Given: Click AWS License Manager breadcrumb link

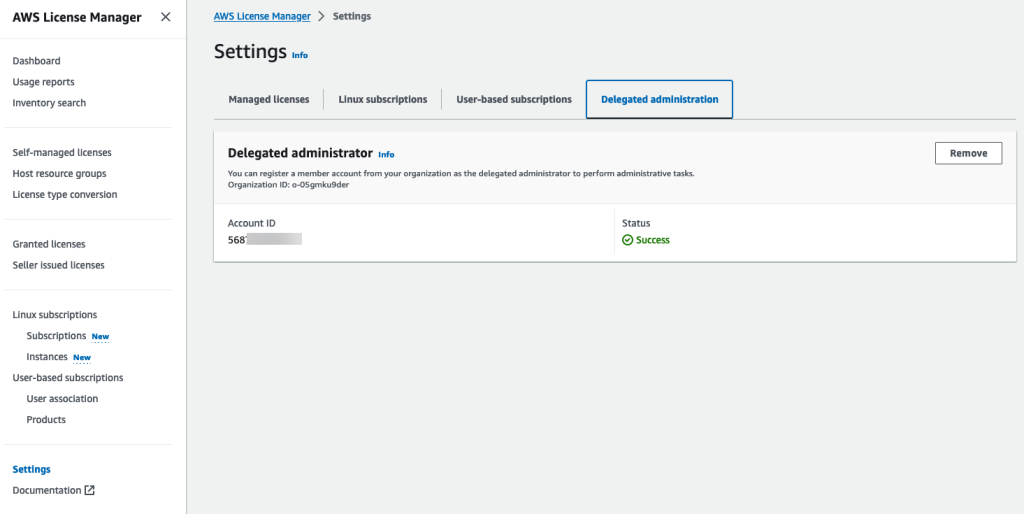Looking at the screenshot, I should coord(262,16).
